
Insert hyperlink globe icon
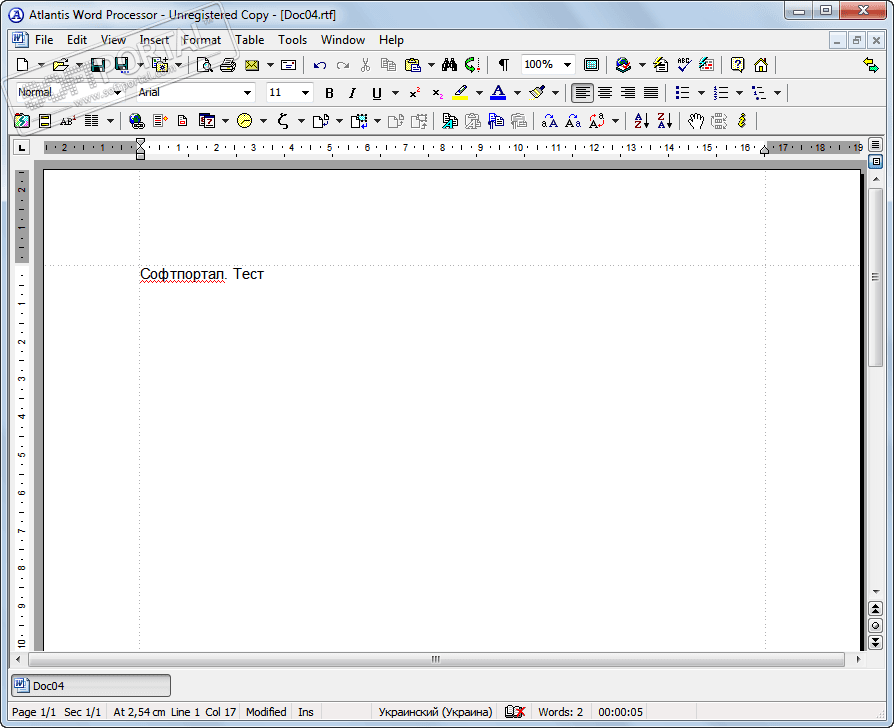pos(136,121)
